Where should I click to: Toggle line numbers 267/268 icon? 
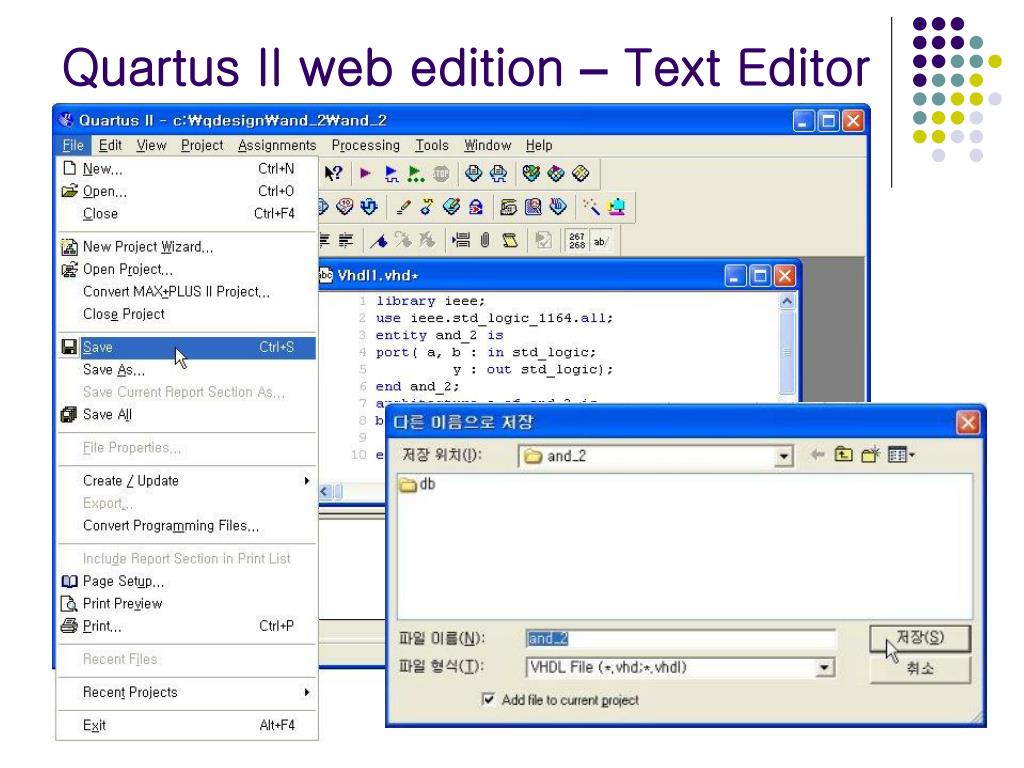click(577, 241)
